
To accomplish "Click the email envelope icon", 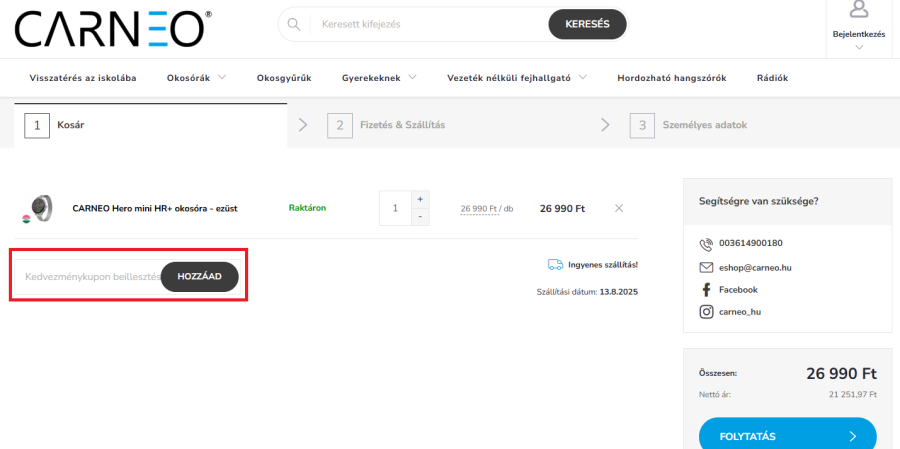I will (x=706, y=267).
